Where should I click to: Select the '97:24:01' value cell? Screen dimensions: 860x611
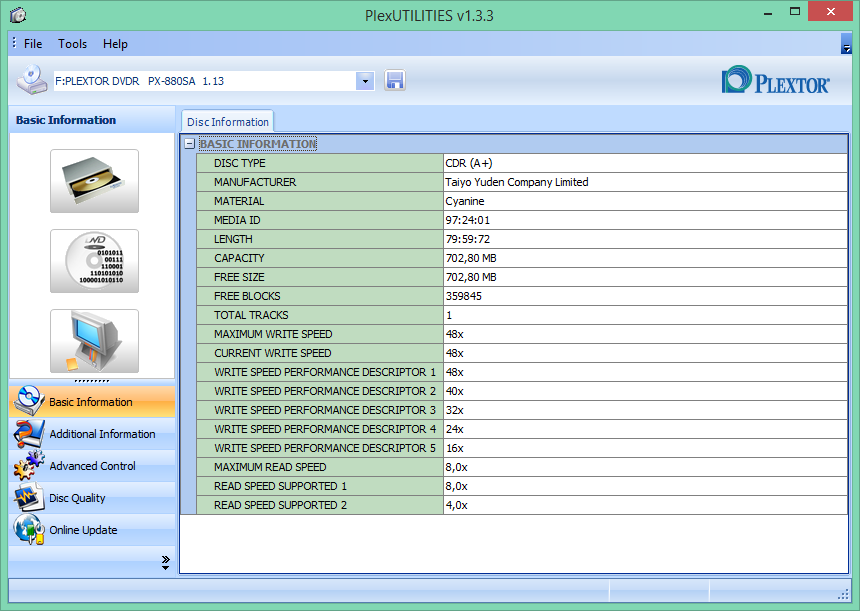(x=646, y=220)
